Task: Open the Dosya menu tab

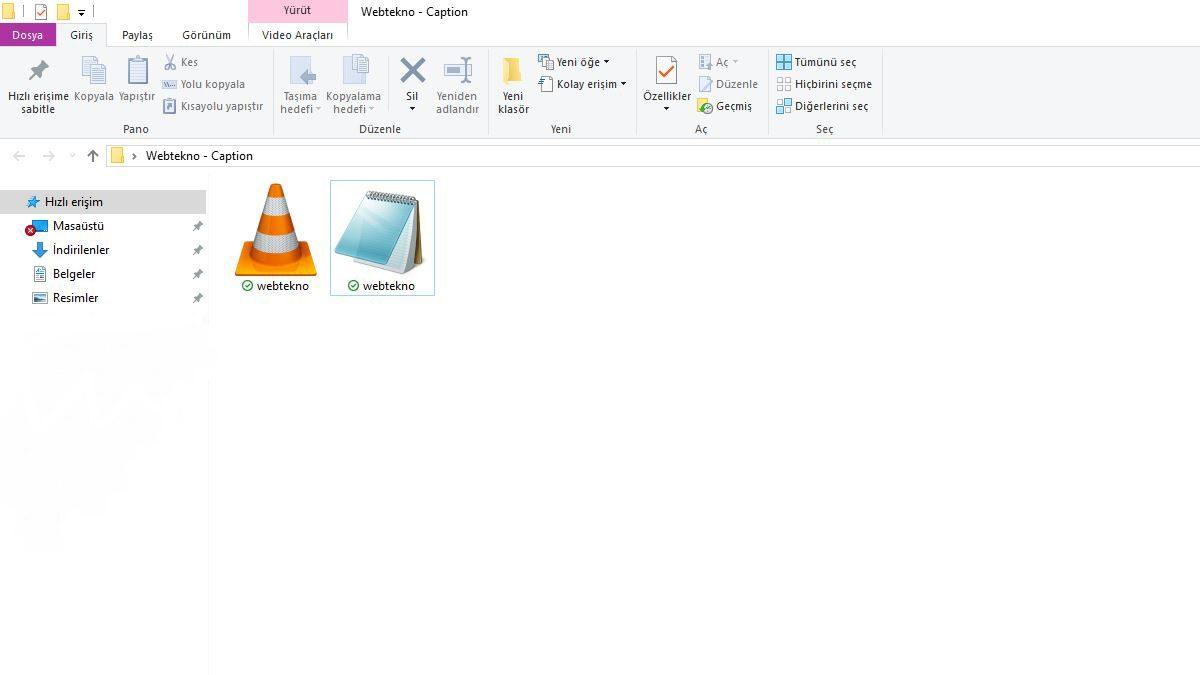Action: [27, 35]
